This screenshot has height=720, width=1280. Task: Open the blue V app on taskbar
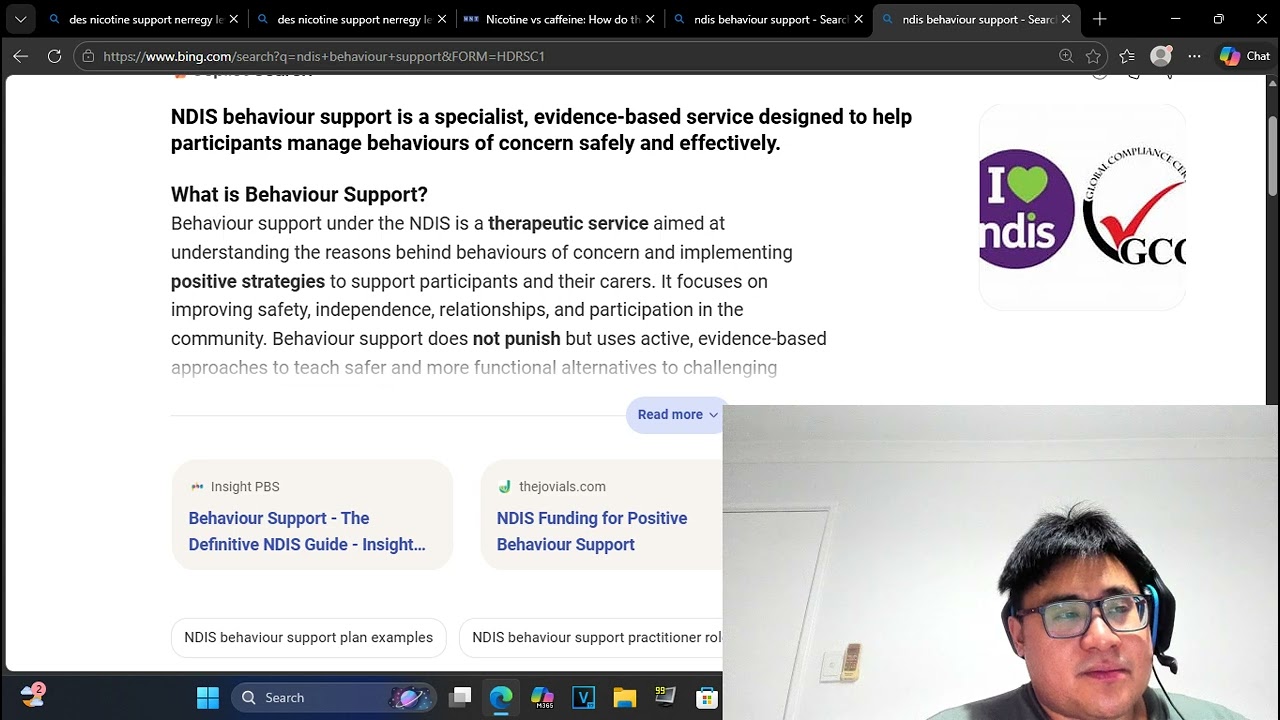pos(584,697)
